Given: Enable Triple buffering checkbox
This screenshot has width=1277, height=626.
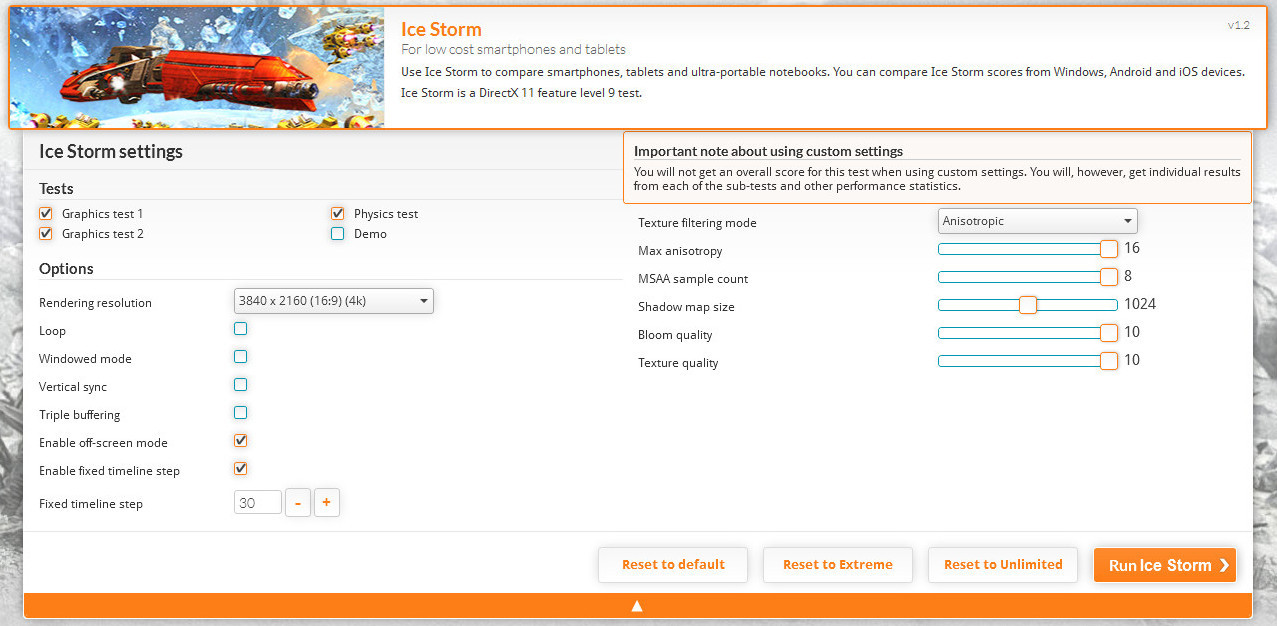Looking at the screenshot, I should coord(240,413).
